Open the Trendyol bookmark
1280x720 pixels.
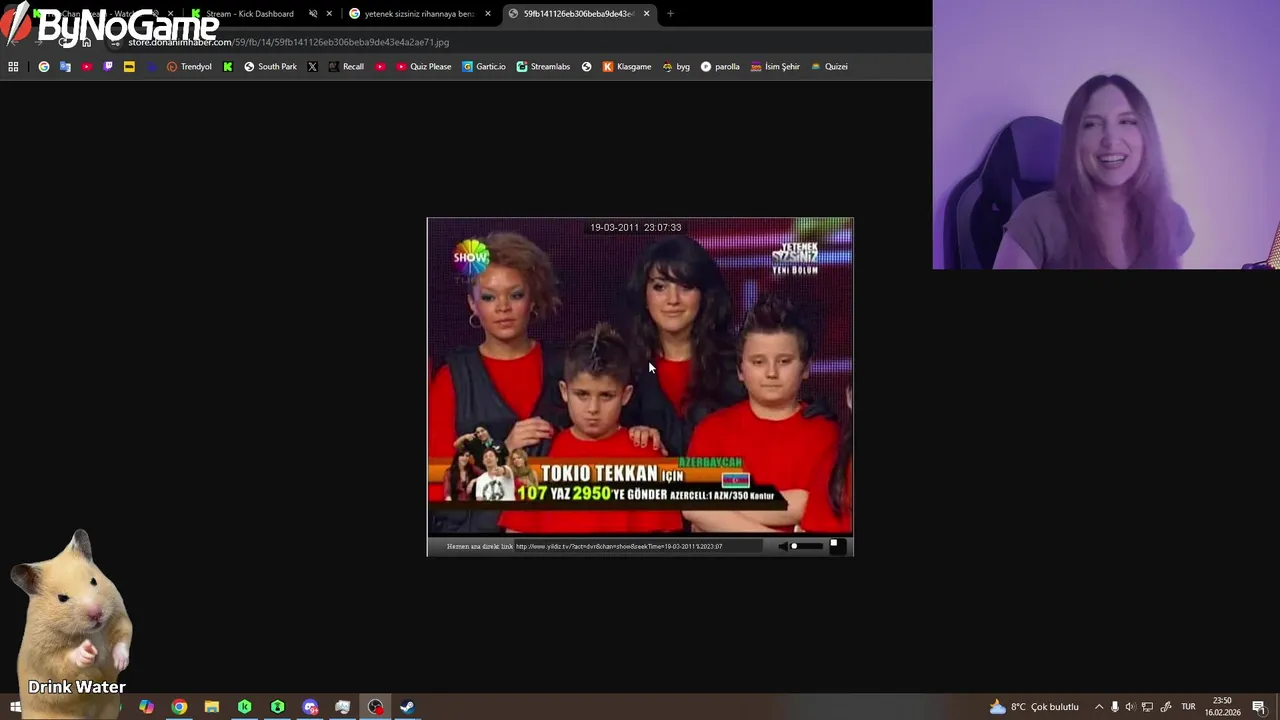click(x=189, y=67)
